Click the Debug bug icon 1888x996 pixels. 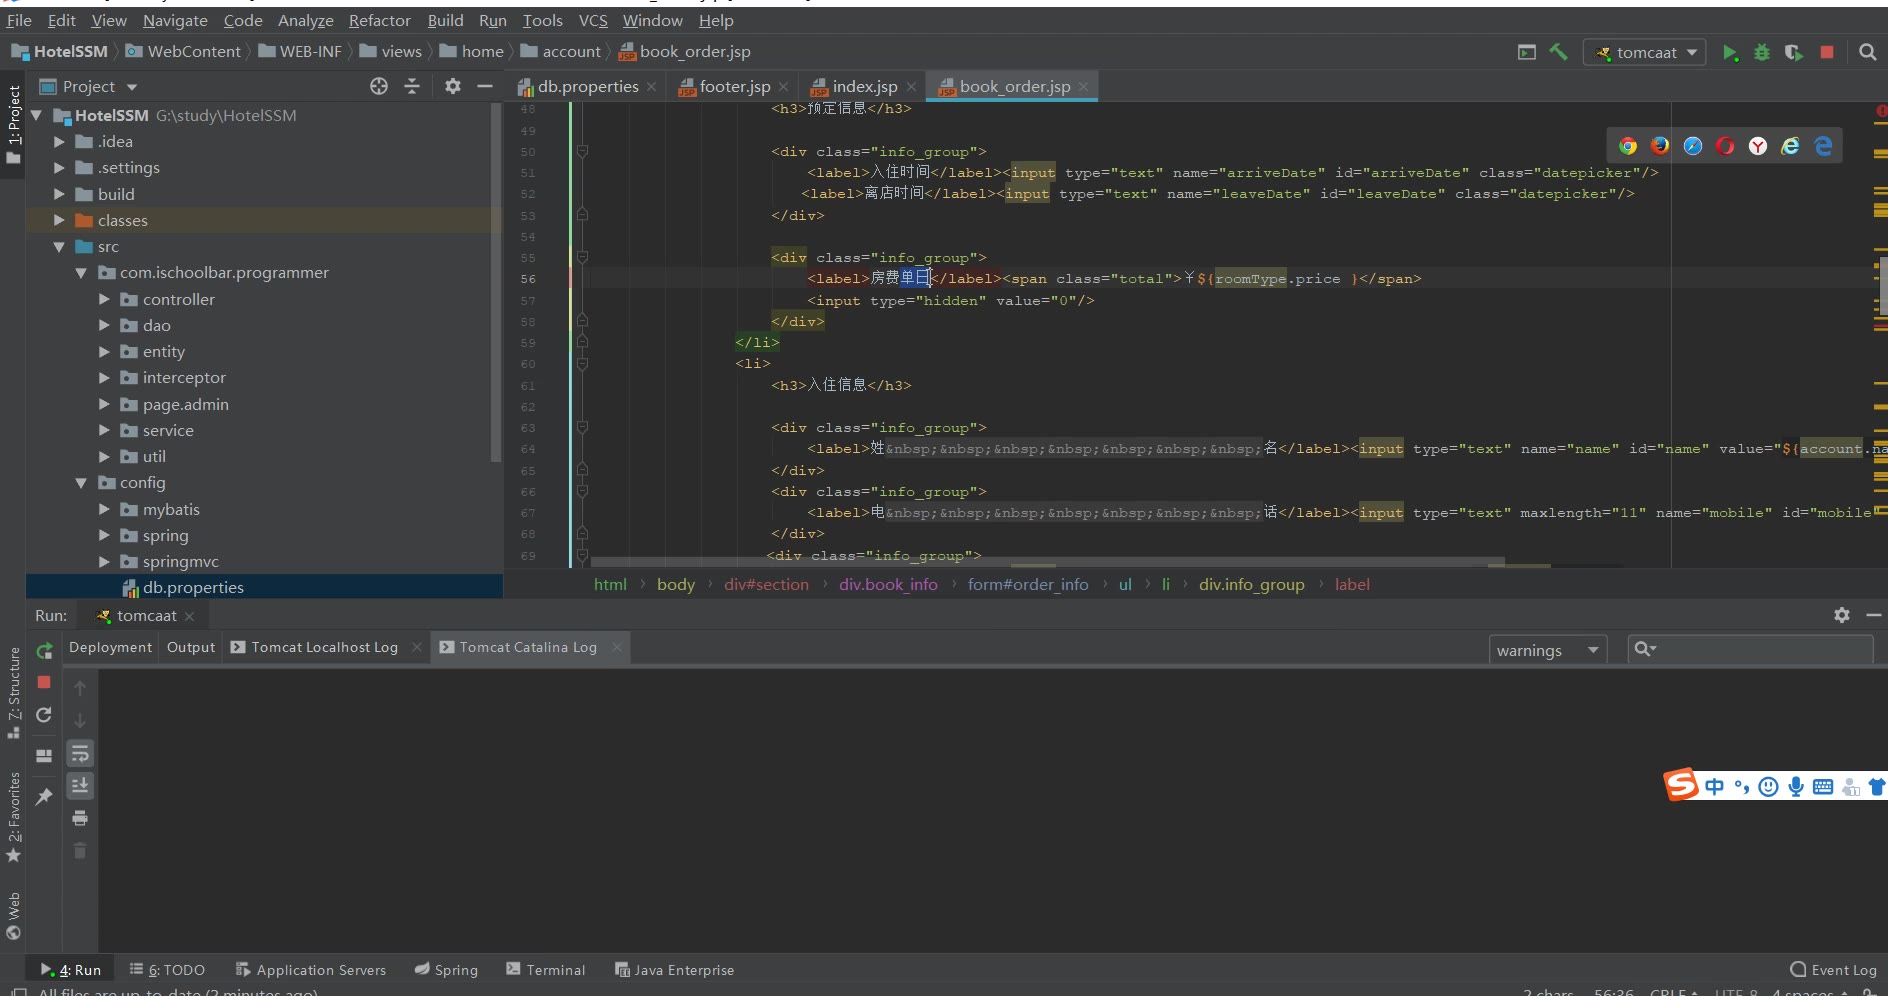pyautogui.click(x=1762, y=53)
